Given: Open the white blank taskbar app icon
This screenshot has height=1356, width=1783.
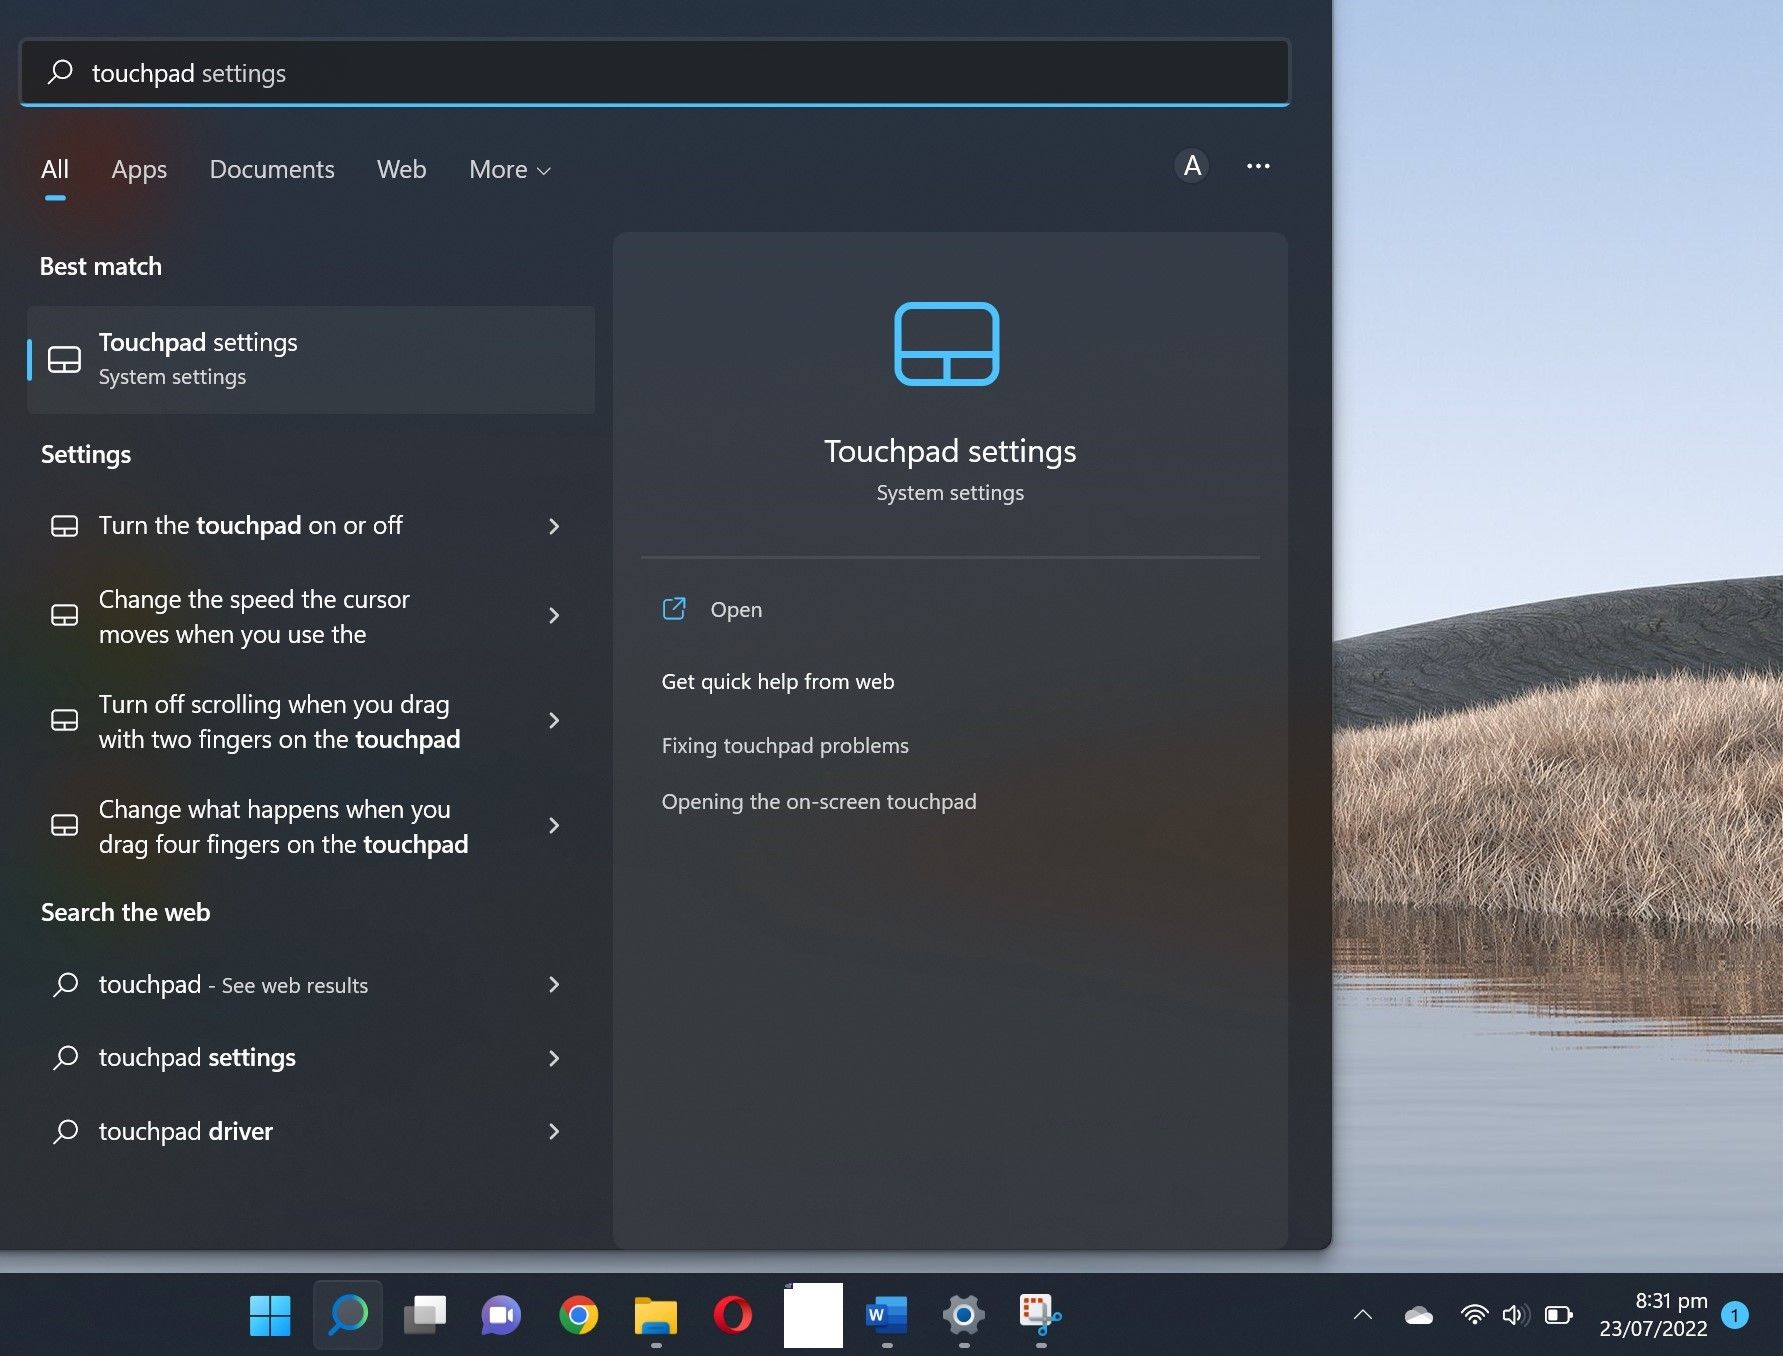Looking at the screenshot, I should [x=812, y=1315].
